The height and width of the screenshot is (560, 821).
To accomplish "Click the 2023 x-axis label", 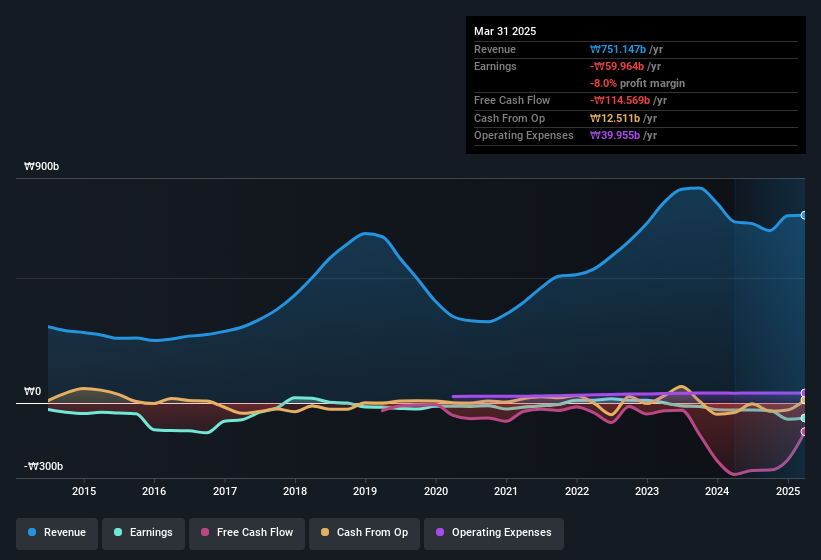I will 647,491.
